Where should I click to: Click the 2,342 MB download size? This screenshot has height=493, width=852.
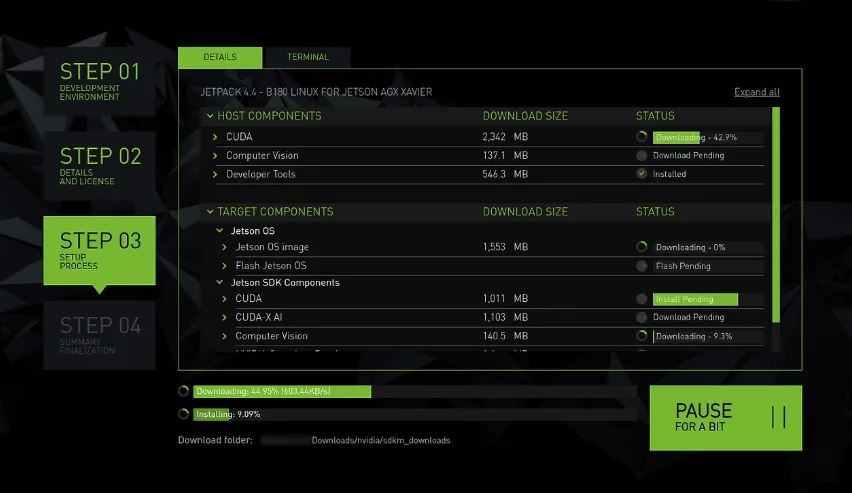(x=505, y=137)
